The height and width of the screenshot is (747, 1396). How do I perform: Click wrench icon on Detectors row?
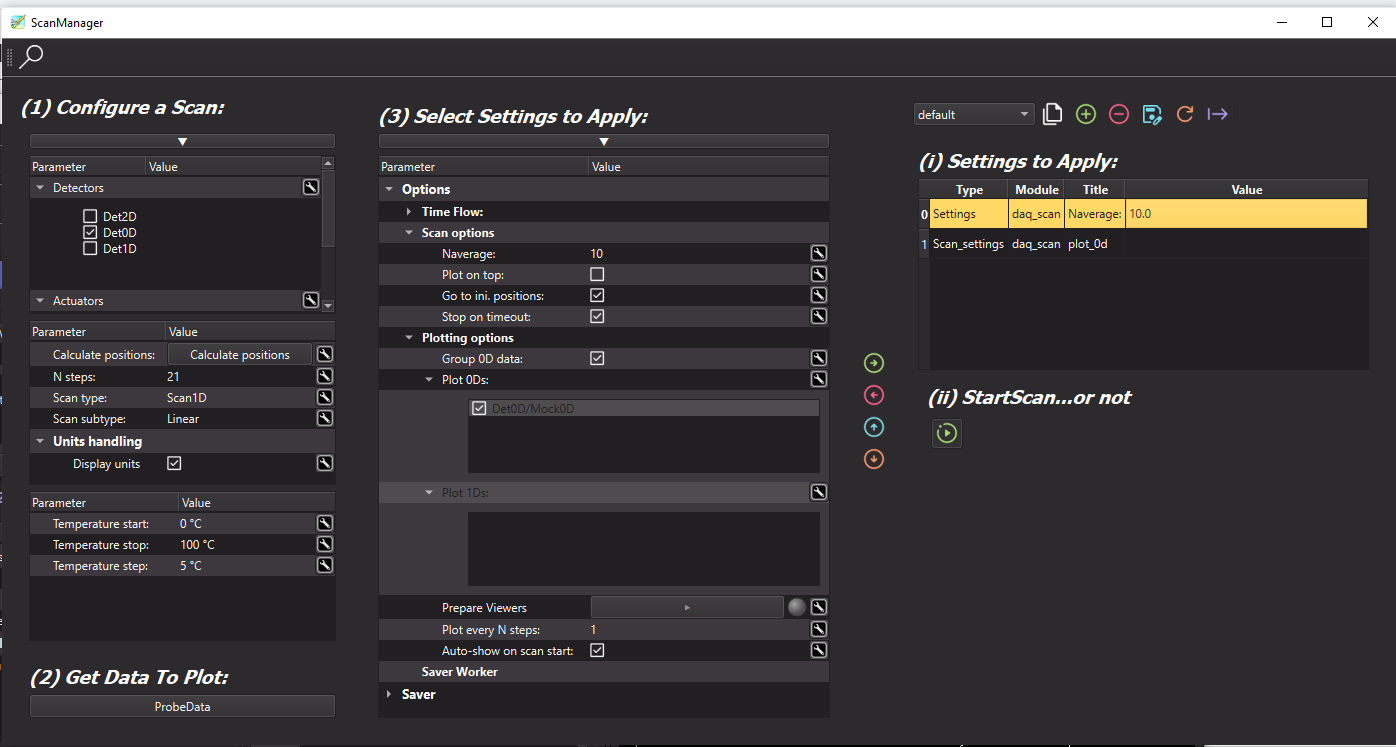point(311,187)
